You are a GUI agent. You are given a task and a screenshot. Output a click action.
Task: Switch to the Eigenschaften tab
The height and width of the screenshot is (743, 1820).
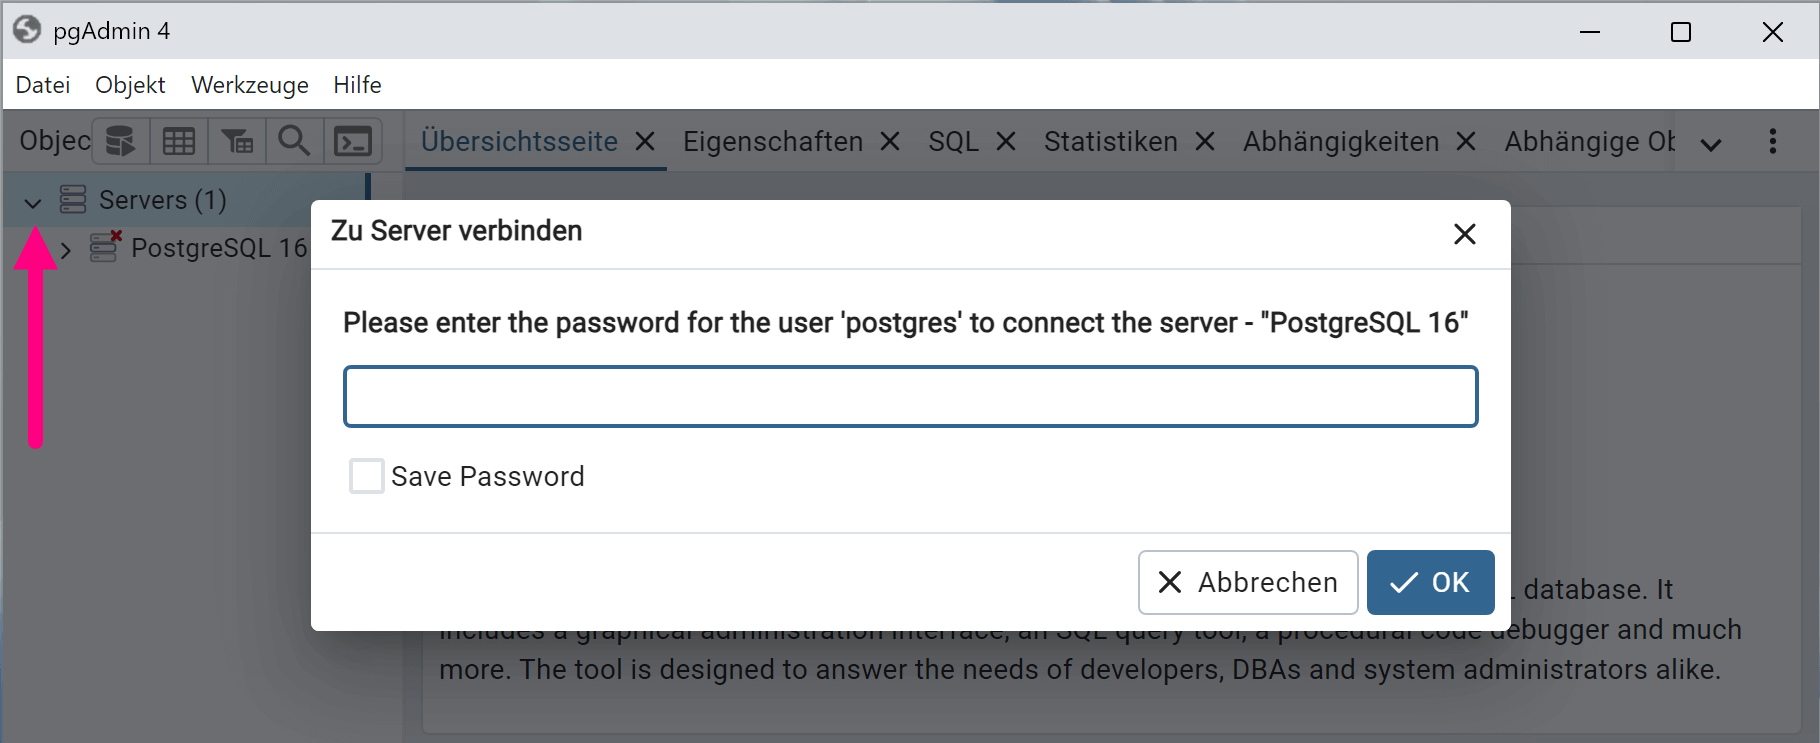point(772,142)
